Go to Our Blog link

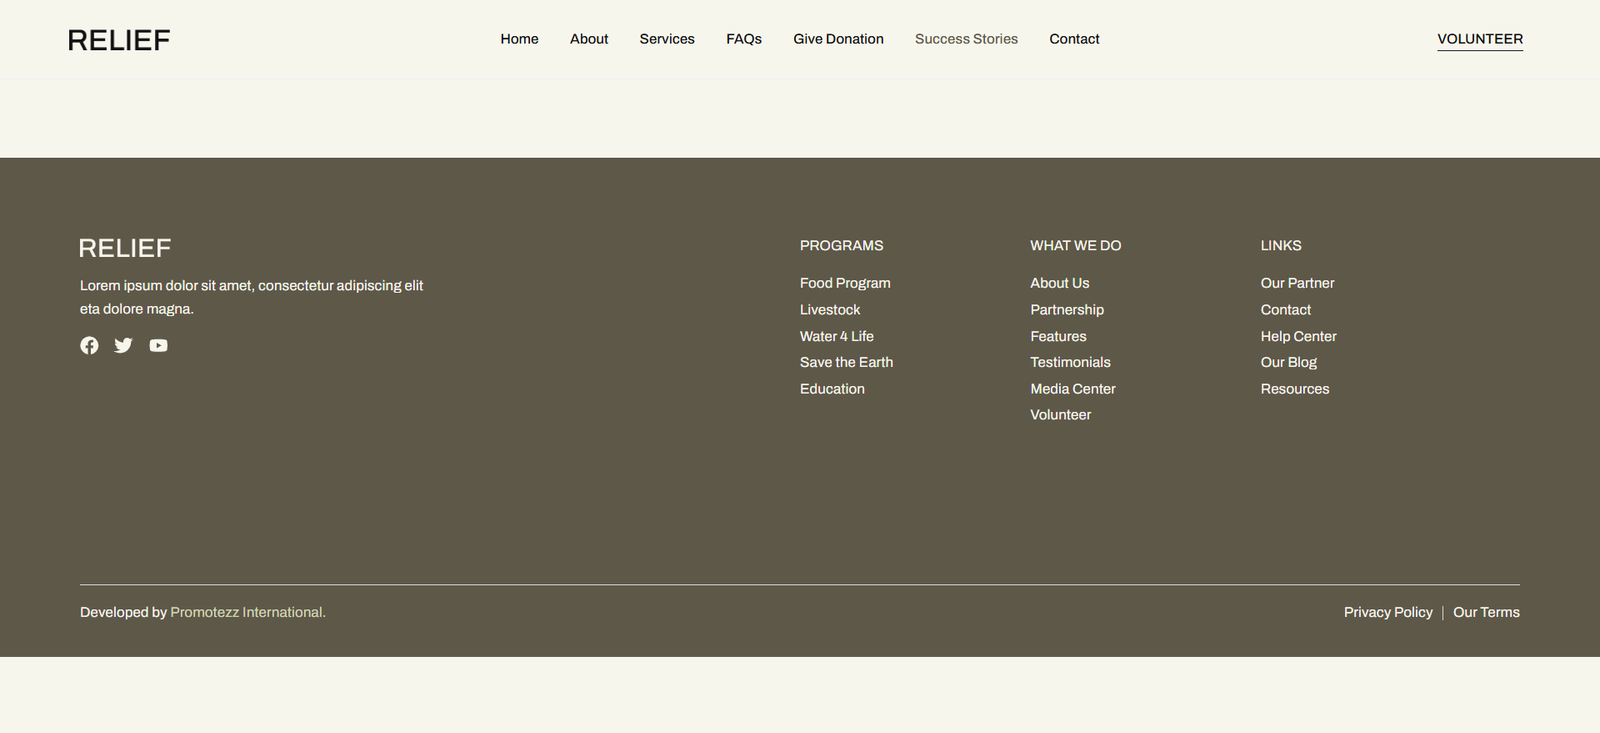[1288, 362]
